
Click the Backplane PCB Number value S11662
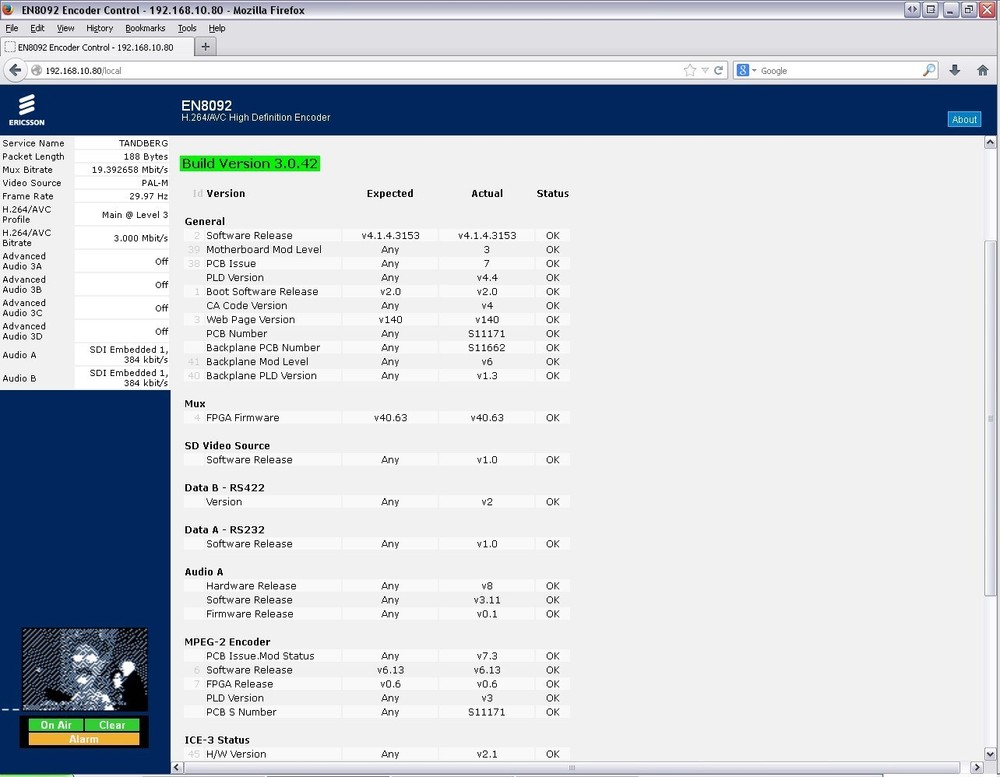(487, 348)
